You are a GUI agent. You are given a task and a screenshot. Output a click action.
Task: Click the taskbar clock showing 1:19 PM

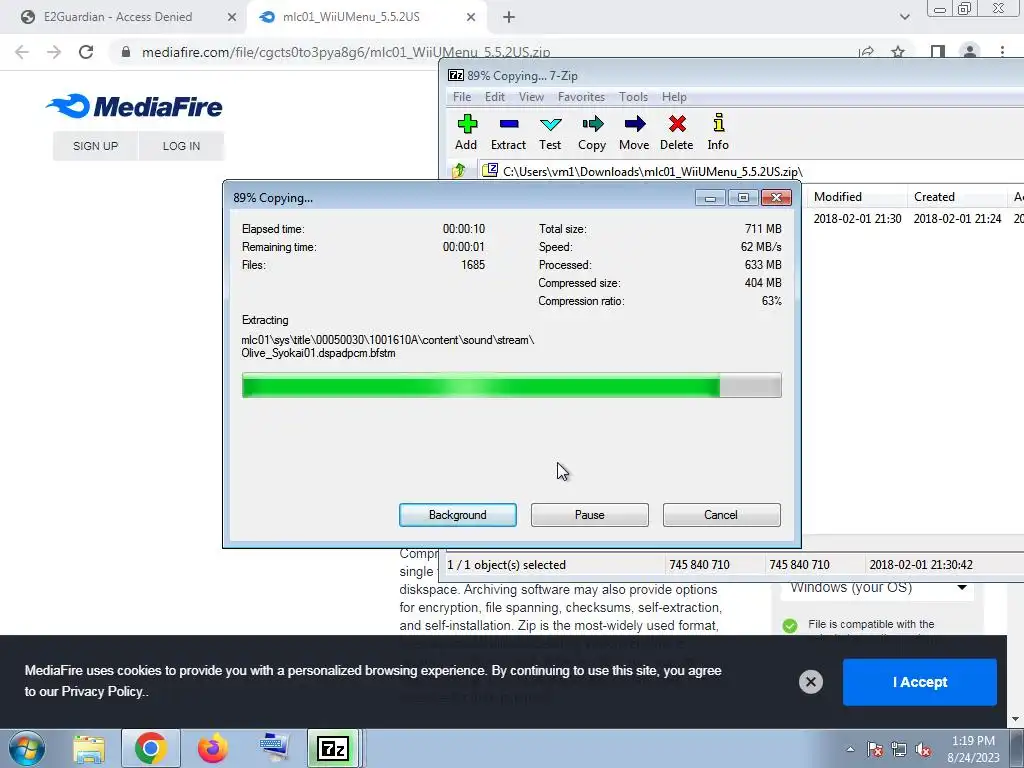coord(974,749)
